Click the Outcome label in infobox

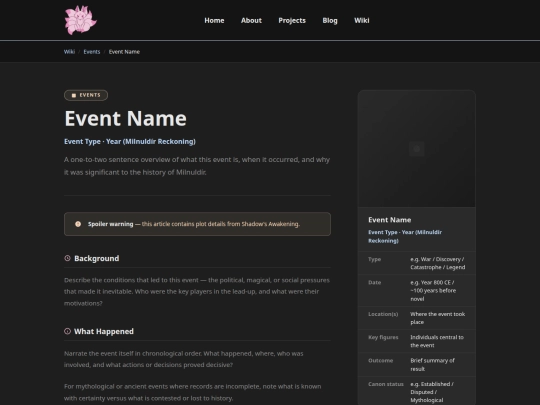click(381, 361)
